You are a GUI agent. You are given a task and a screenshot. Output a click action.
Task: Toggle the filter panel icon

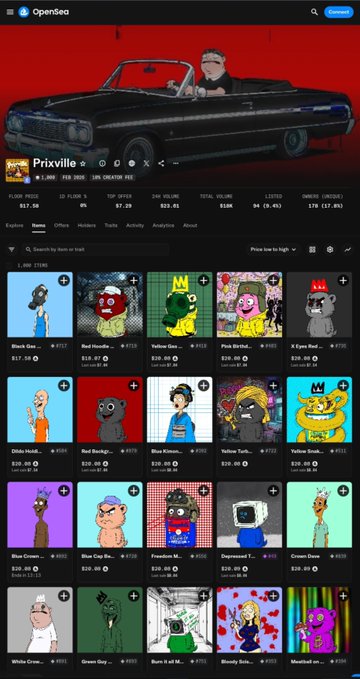click(12, 249)
